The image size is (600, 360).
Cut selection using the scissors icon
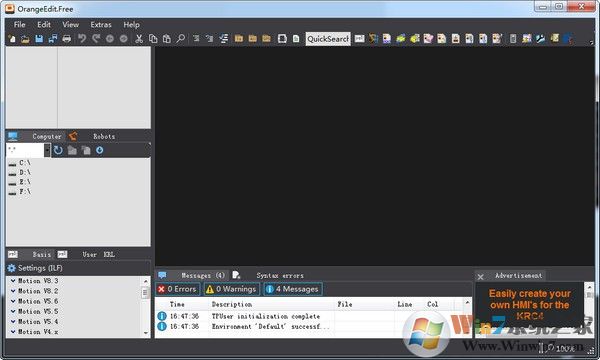(x=139, y=39)
